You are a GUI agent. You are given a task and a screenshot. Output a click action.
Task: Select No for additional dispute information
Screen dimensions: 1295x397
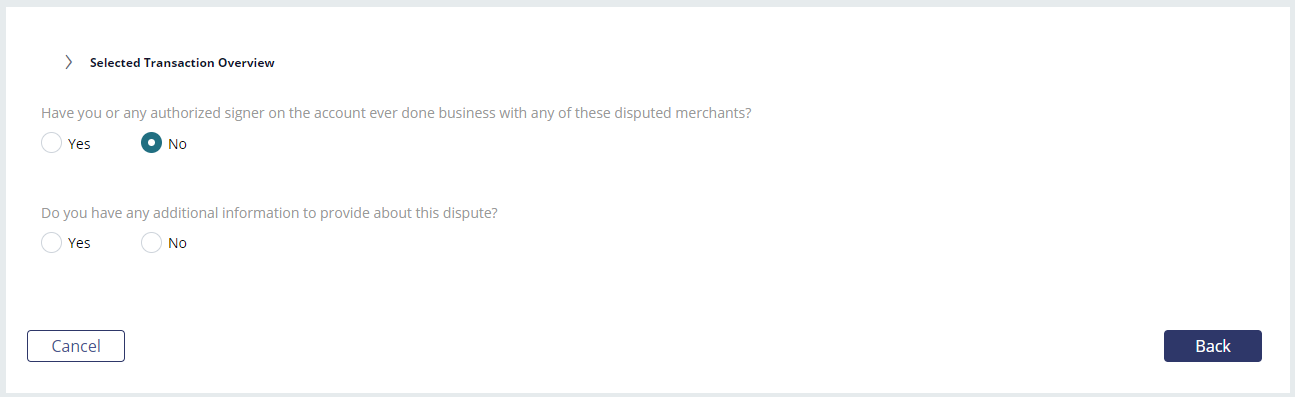(x=151, y=242)
